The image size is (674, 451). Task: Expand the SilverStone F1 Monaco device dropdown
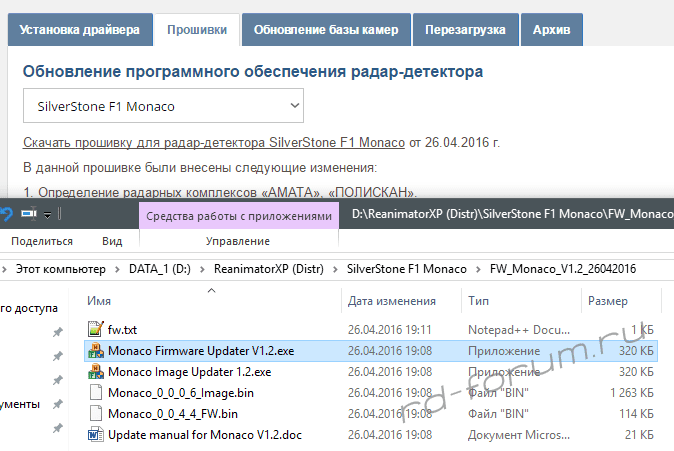click(x=163, y=106)
